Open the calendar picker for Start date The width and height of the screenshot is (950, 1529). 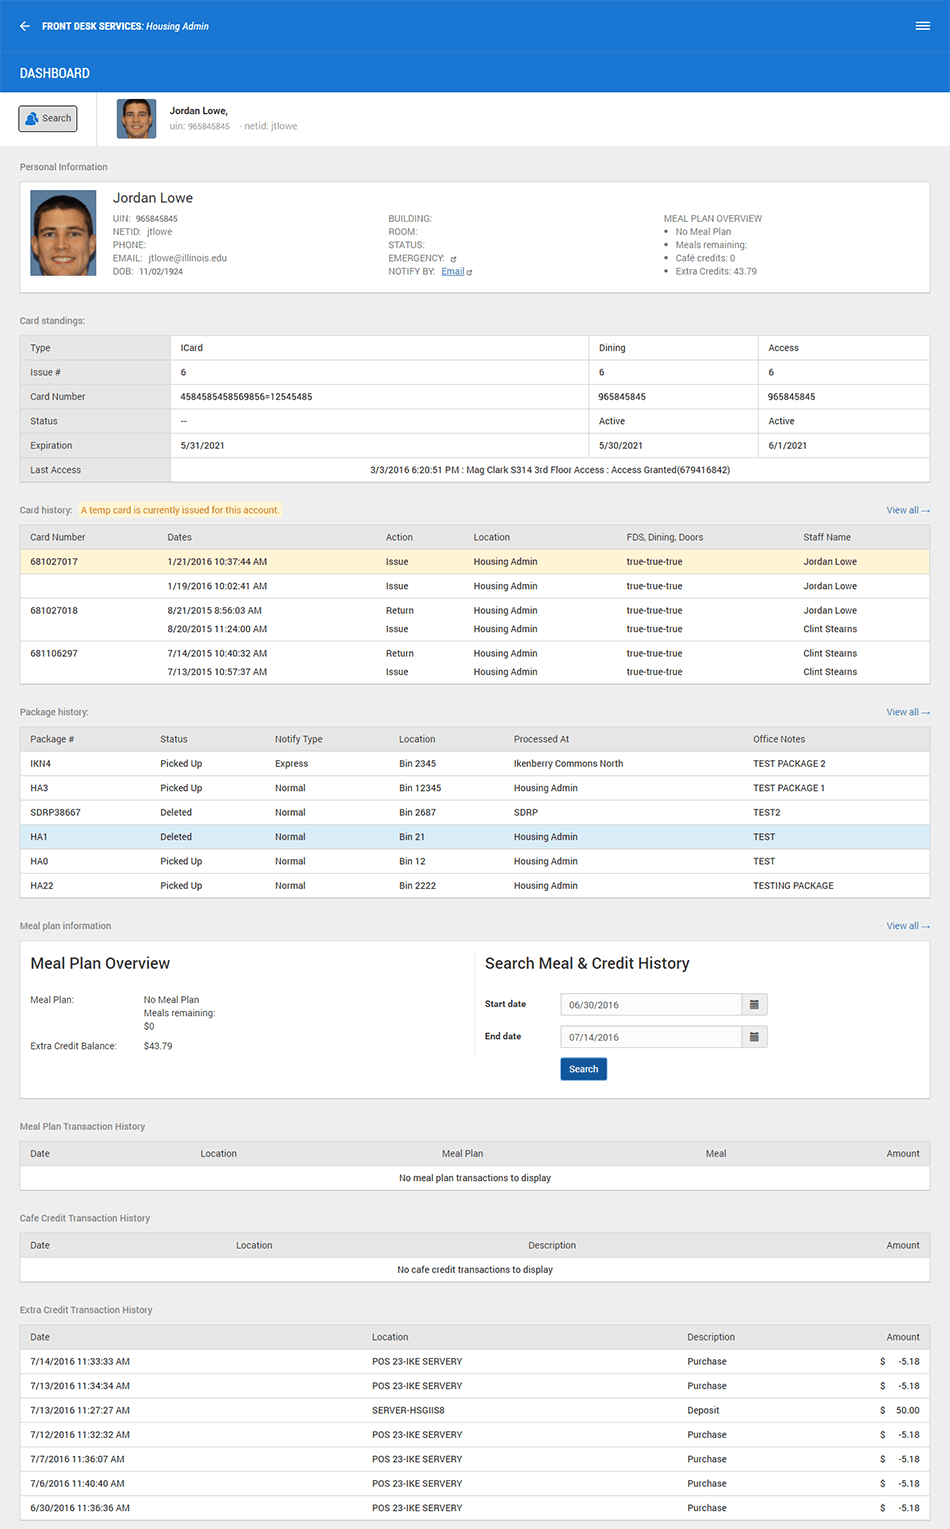754,1004
